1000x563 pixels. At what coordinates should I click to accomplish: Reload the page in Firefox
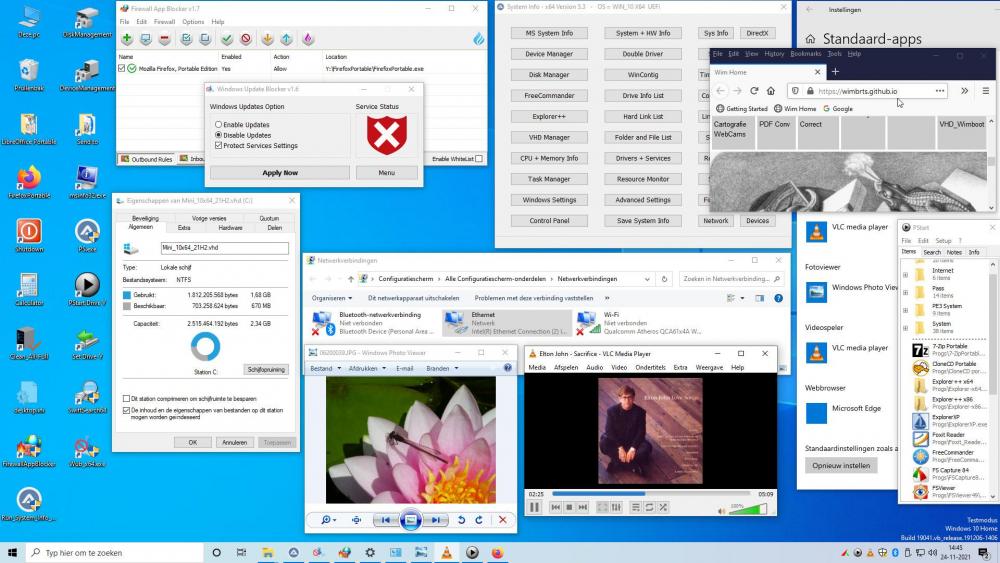coord(756,90)
